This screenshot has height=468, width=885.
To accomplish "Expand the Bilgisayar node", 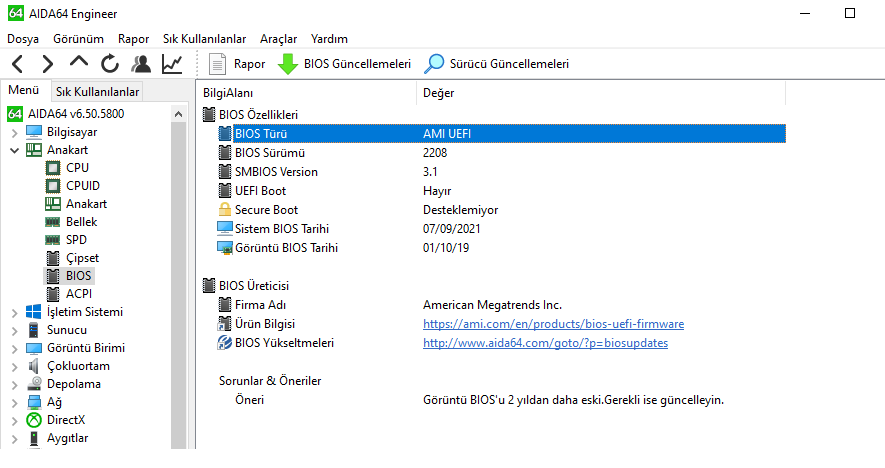I will pos(15,133).
